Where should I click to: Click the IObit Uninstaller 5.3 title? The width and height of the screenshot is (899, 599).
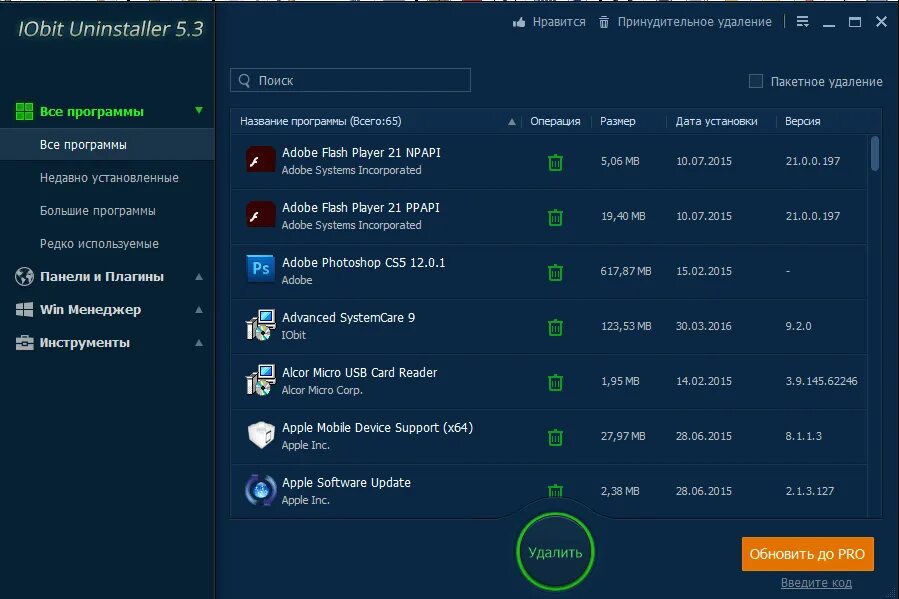[x=110, y=29]
